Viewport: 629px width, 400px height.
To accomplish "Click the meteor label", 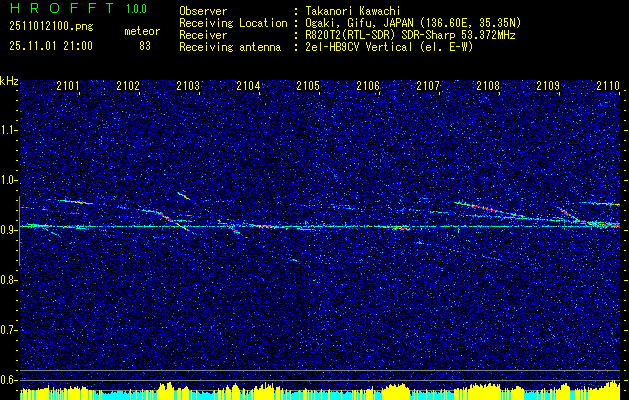I will (142, 31).
